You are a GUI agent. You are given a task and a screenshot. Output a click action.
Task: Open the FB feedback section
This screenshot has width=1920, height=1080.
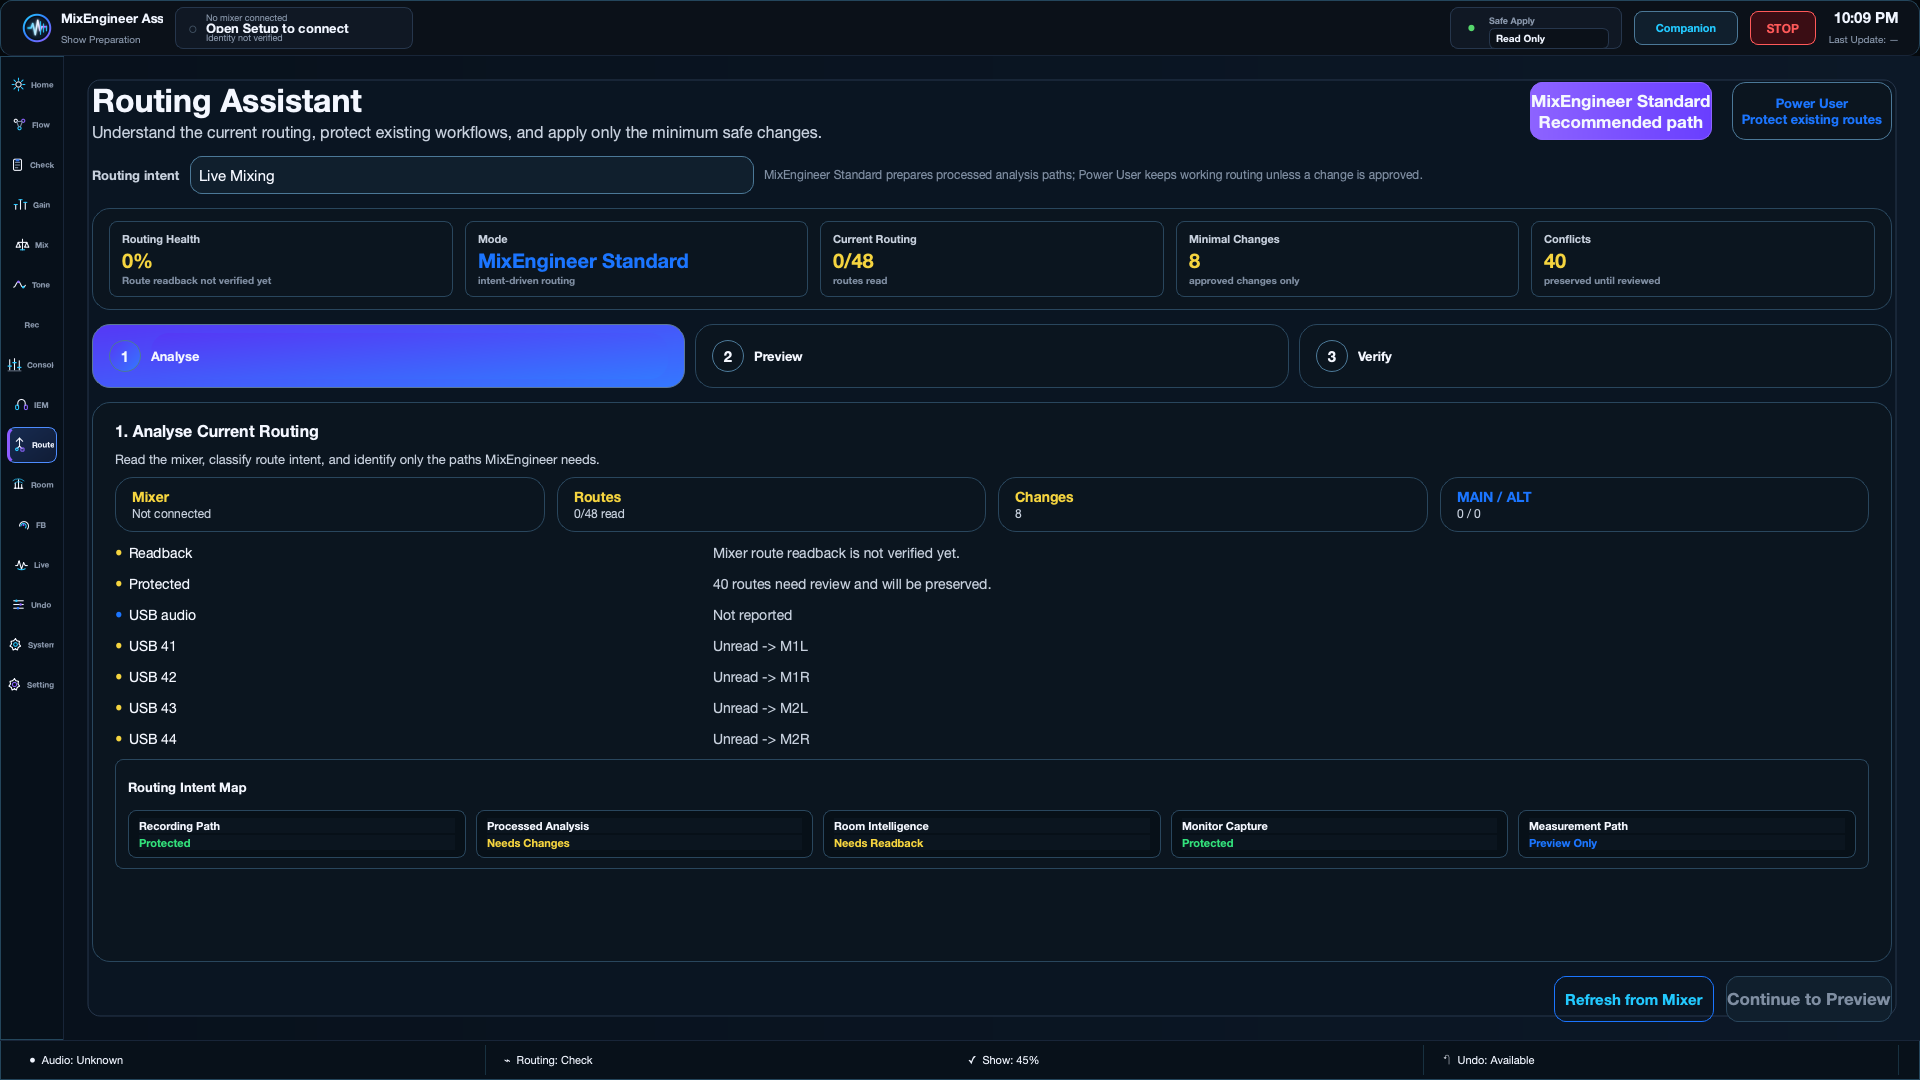(32, 525)
